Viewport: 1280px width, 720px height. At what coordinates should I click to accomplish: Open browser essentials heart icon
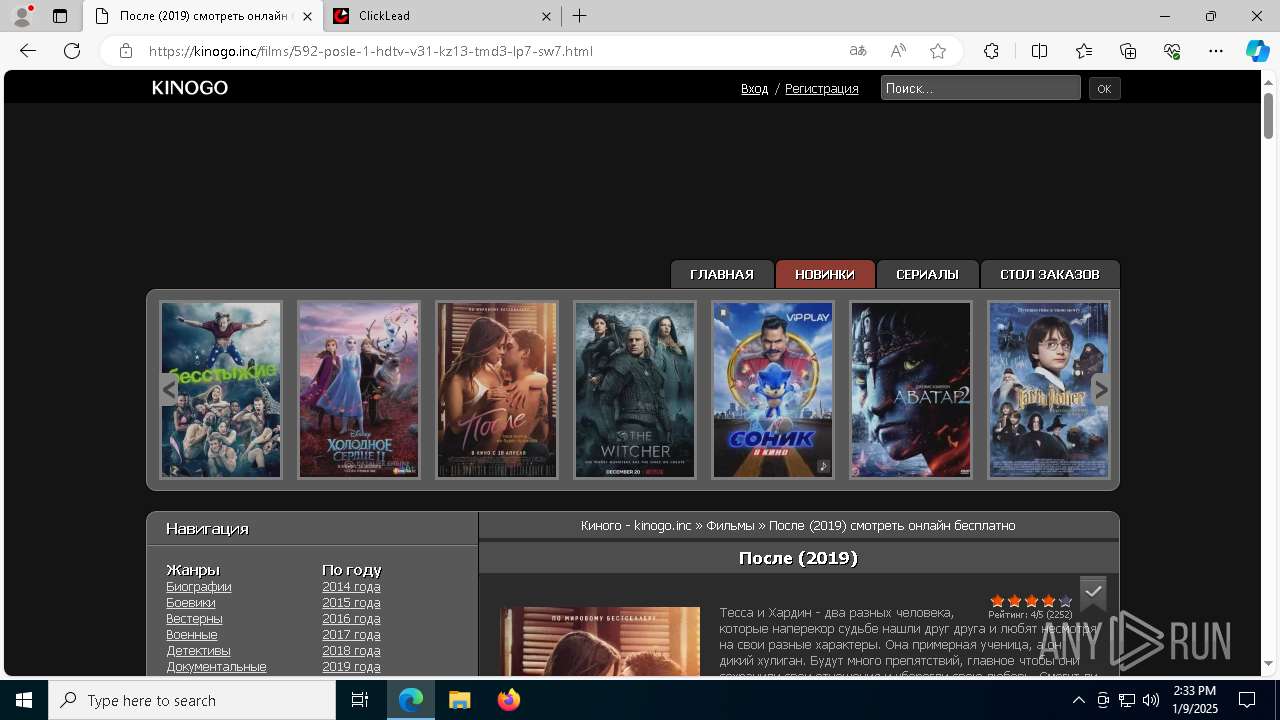(1172, 51)
